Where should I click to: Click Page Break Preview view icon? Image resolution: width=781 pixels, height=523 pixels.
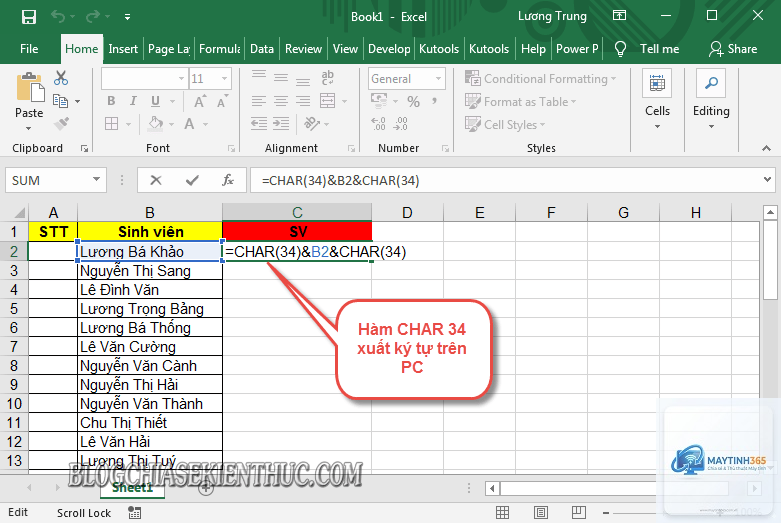[578, 513]
